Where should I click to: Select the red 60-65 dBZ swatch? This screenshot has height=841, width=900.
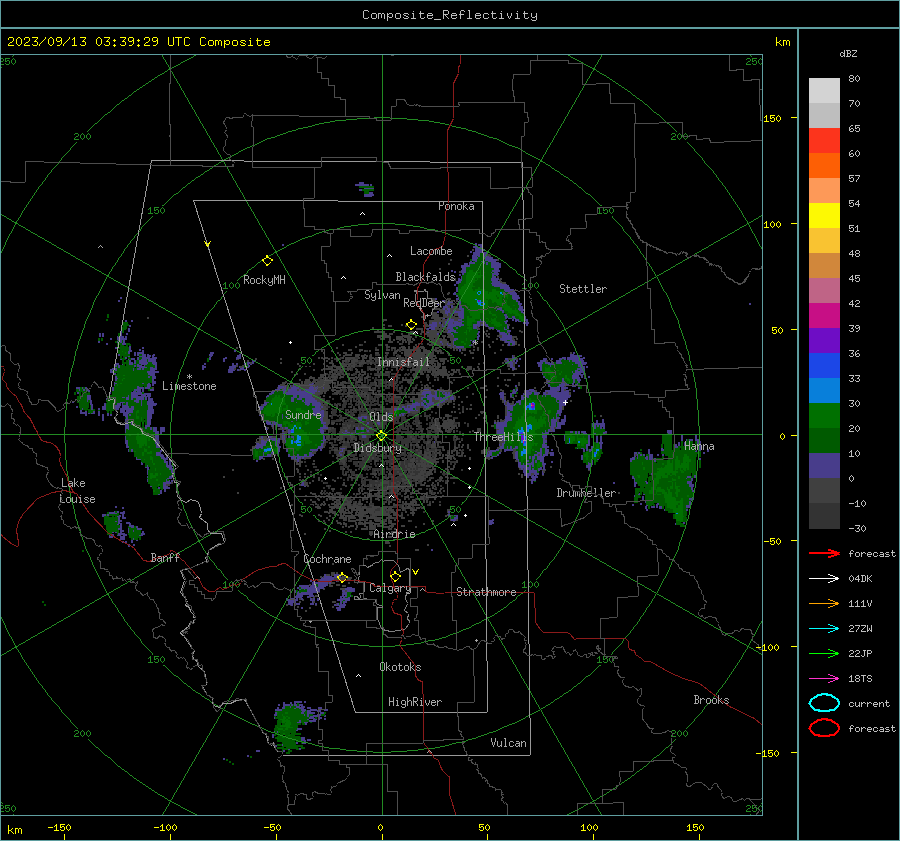click(x=824, y=141)
